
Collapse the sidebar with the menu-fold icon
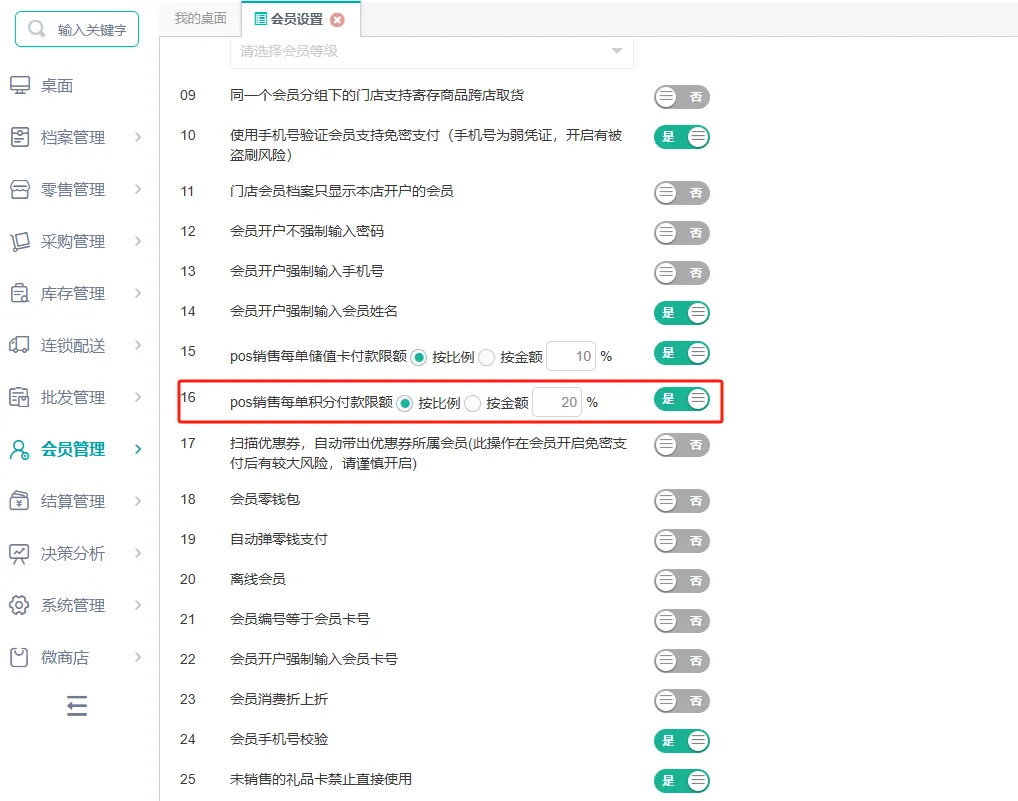77,706
